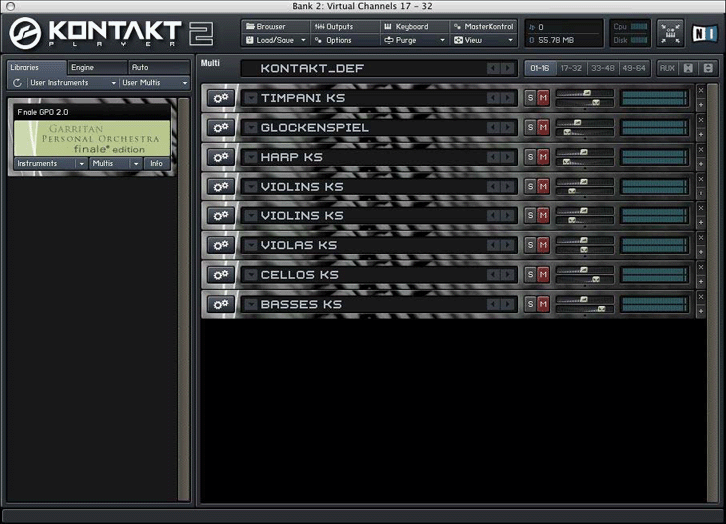Open the GPO Instruments dropdown

pyautogui.click(x=50, y=163)
